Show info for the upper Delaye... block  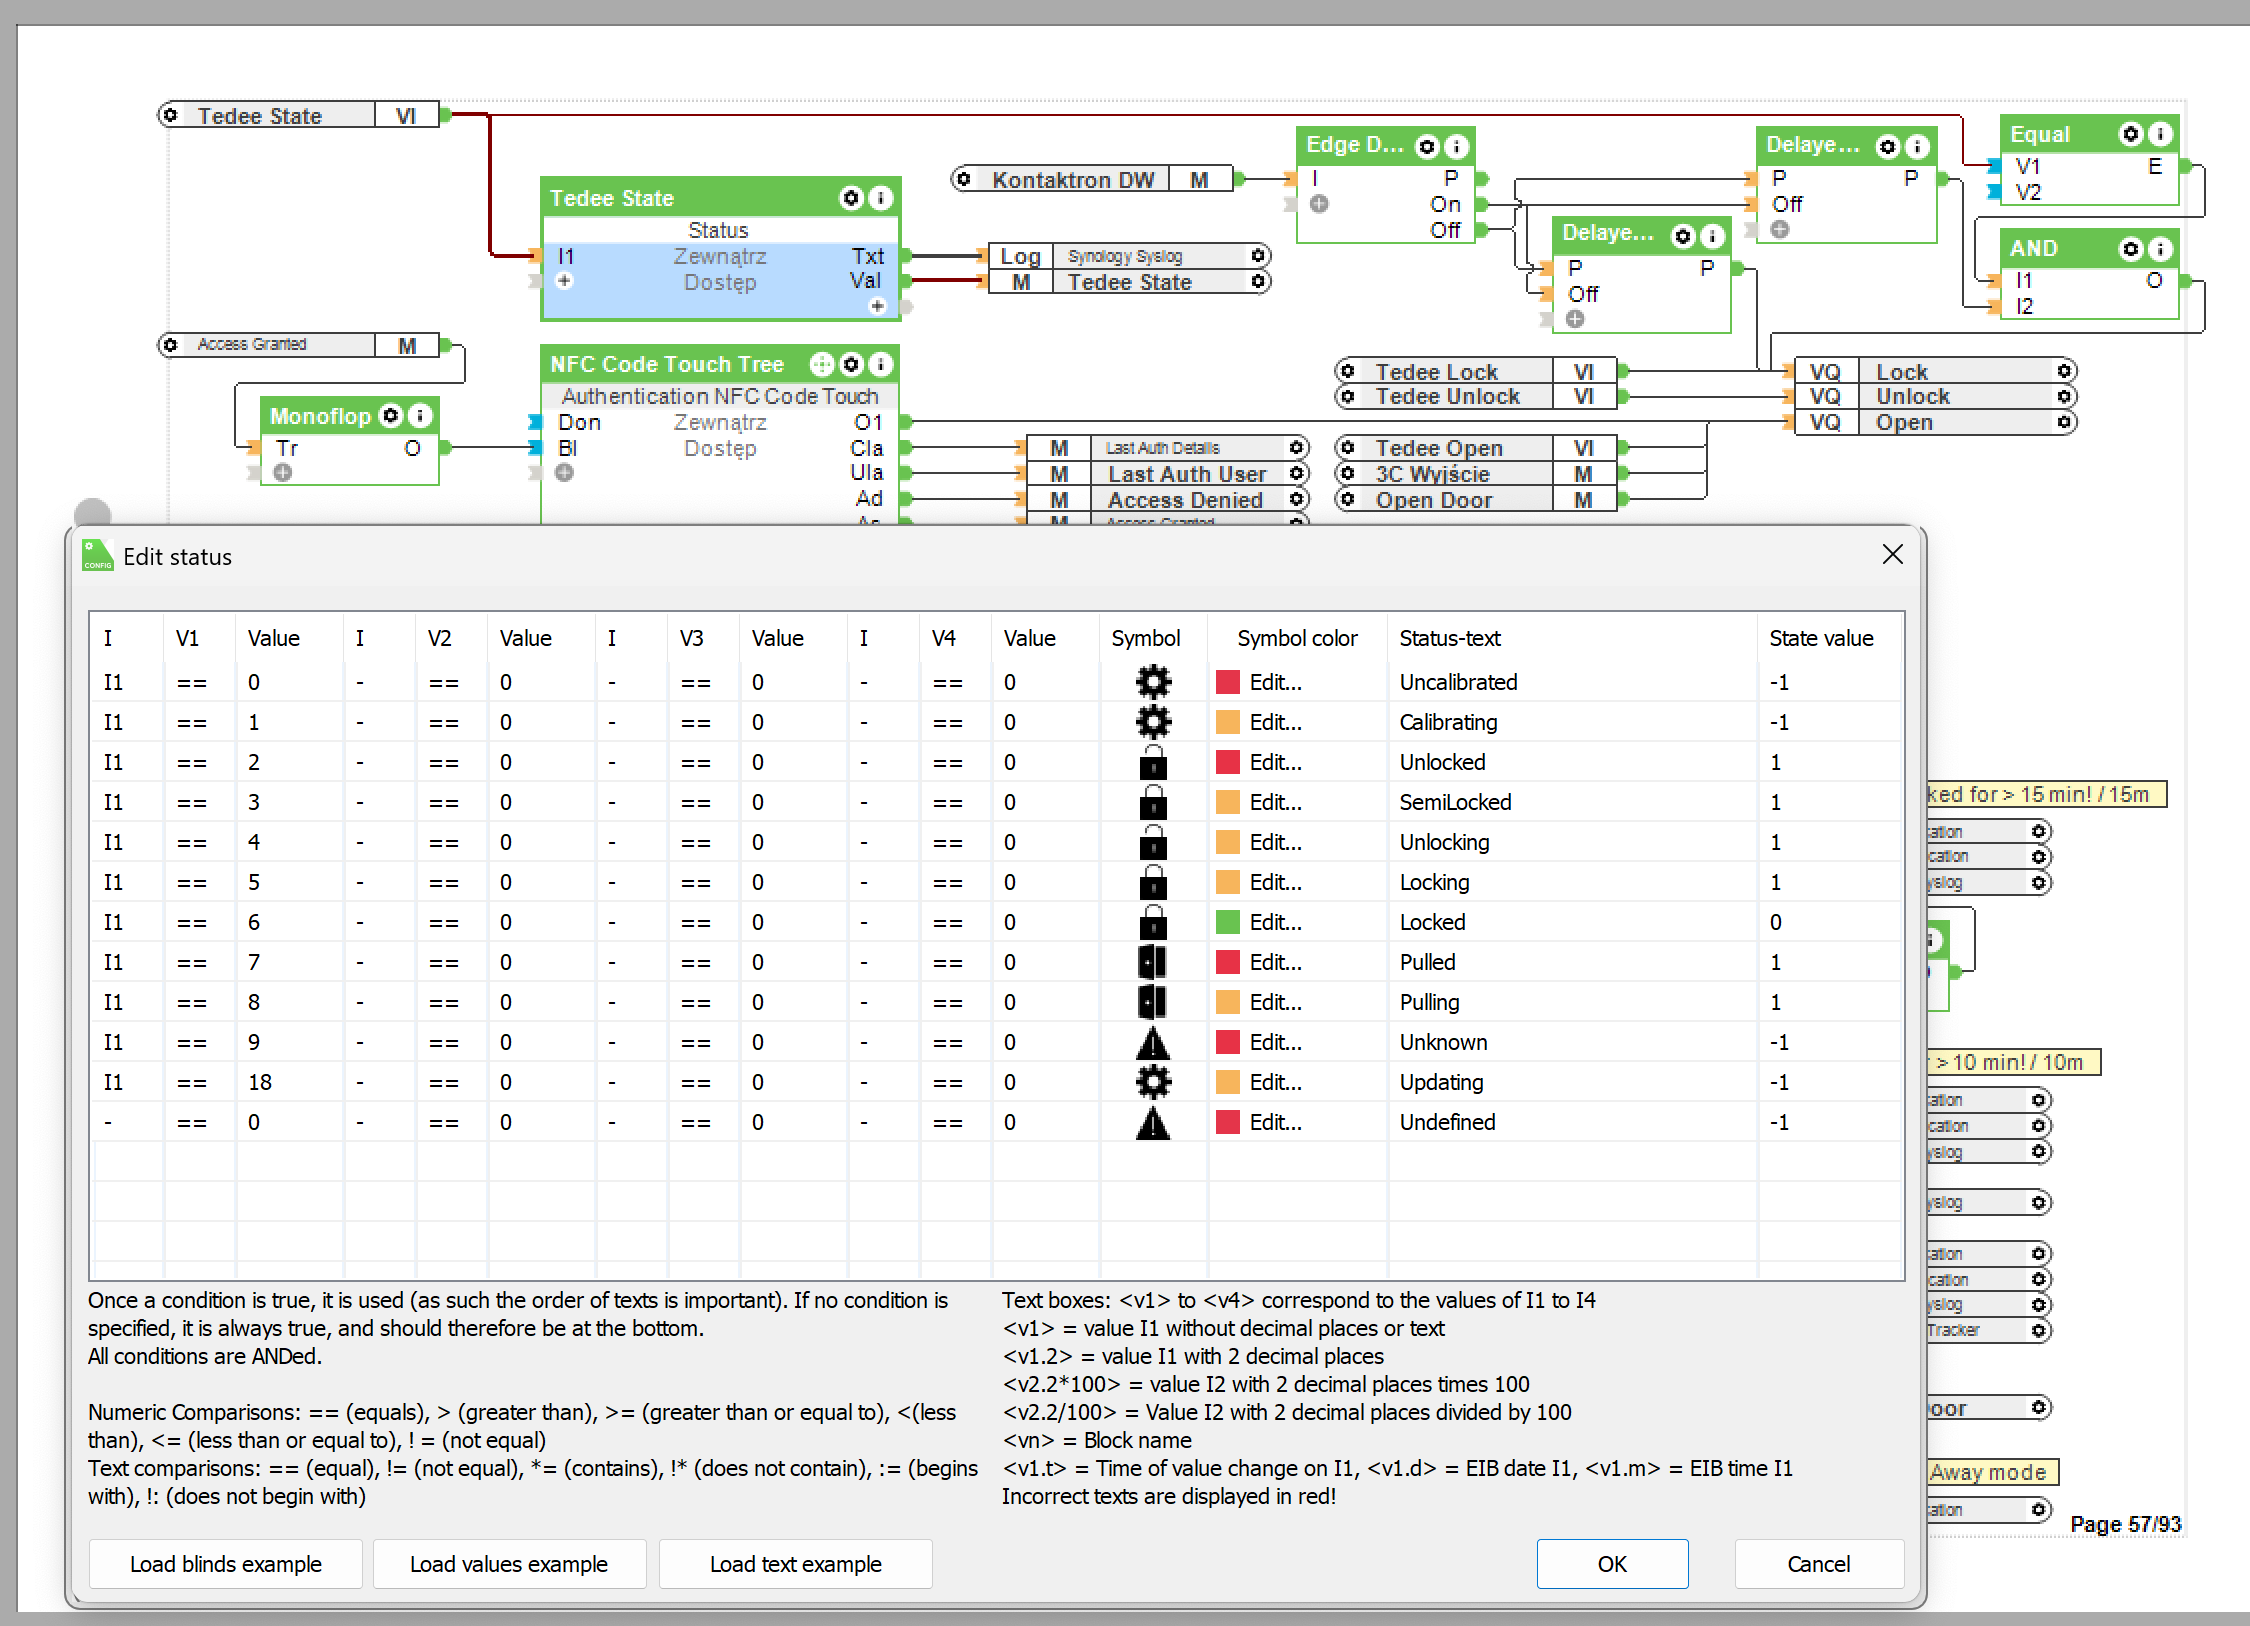point(1917,147)
